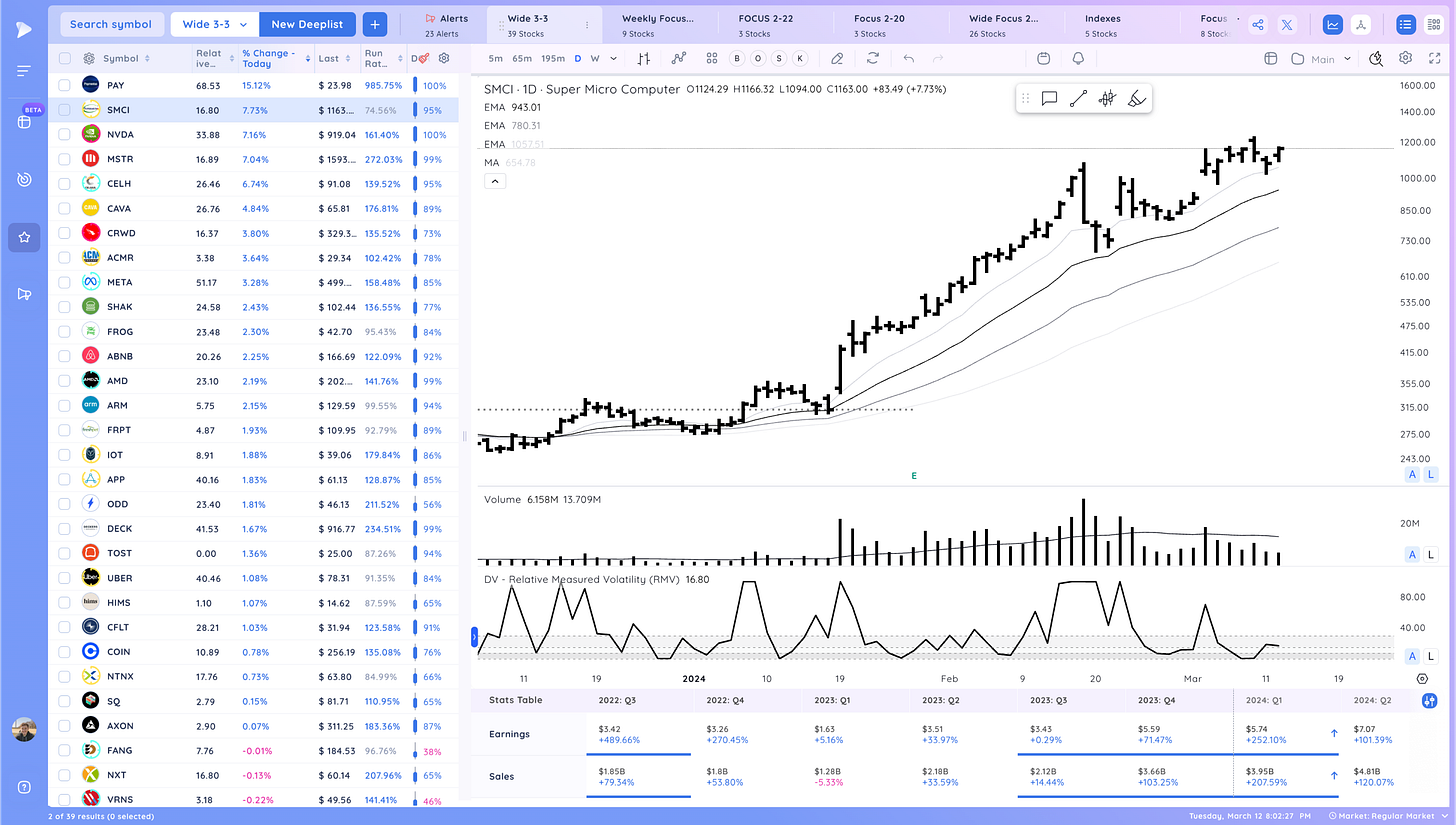This screenshot has width=1456, height=825.
Task: Open the four-square layout grid icon
Action: (x=712, y=59)
